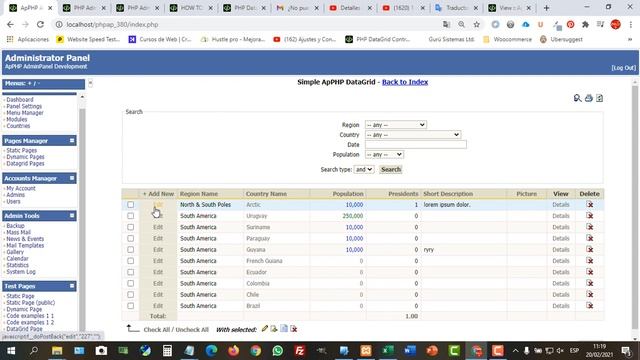Click the Add New link
640x360 pixels.
(x=158, y=194)
